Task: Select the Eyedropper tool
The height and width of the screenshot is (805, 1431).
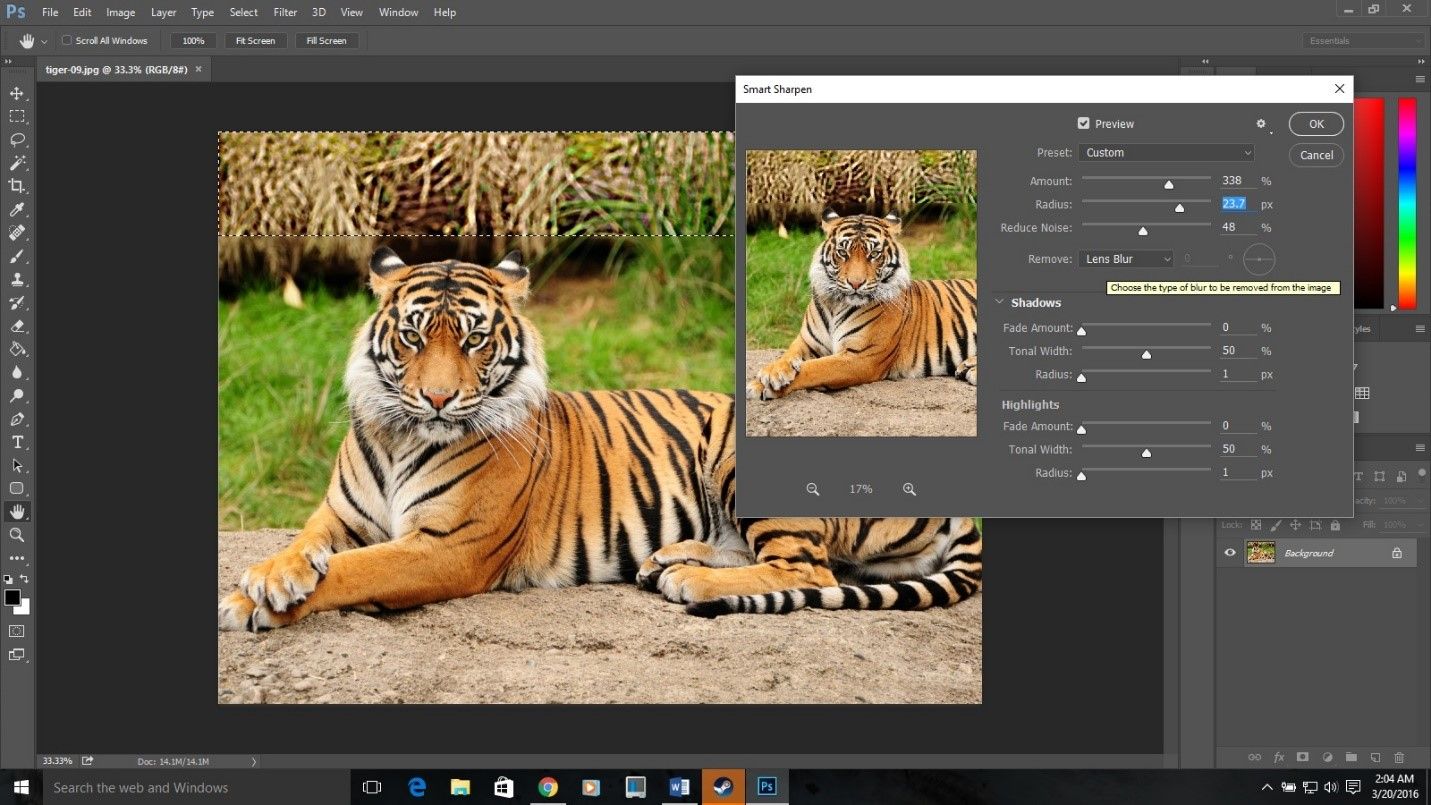Action: [15, 210]
